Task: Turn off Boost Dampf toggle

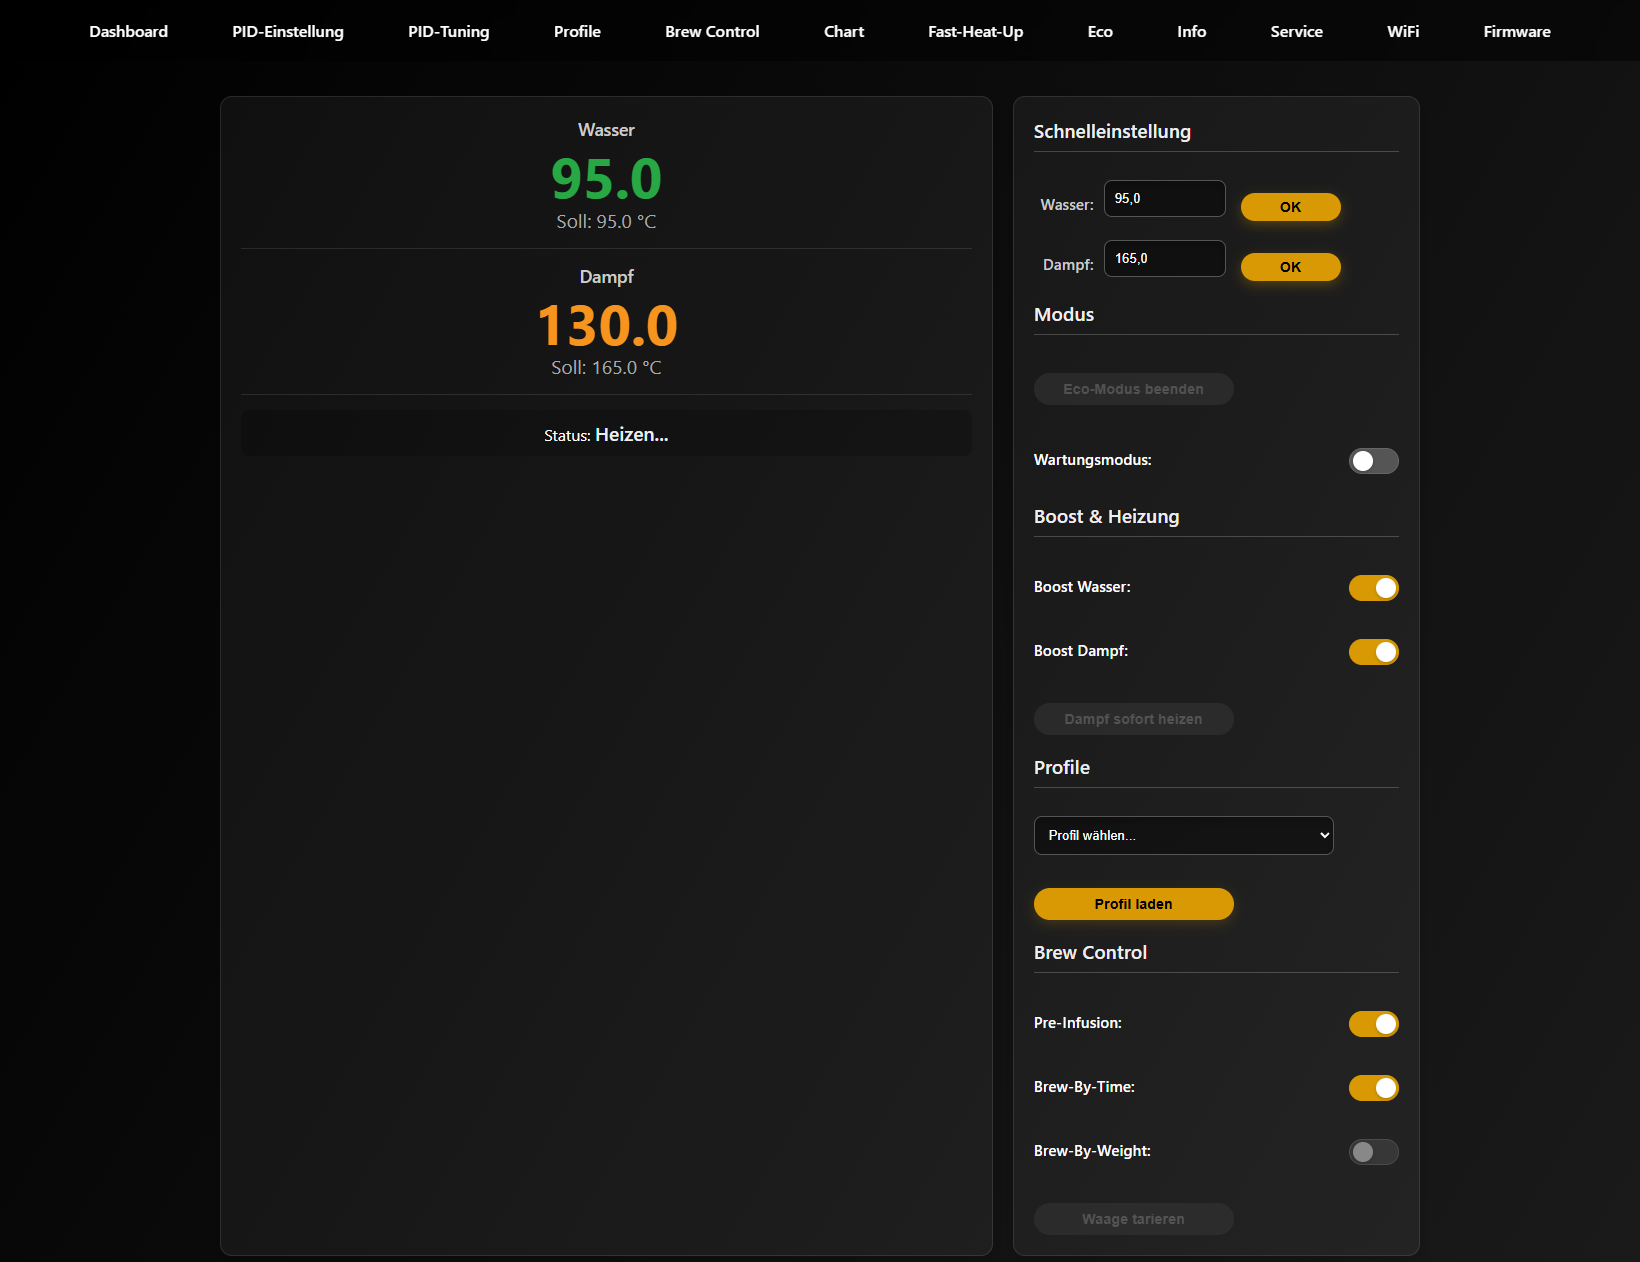Action: click(x=1373, y=652)
